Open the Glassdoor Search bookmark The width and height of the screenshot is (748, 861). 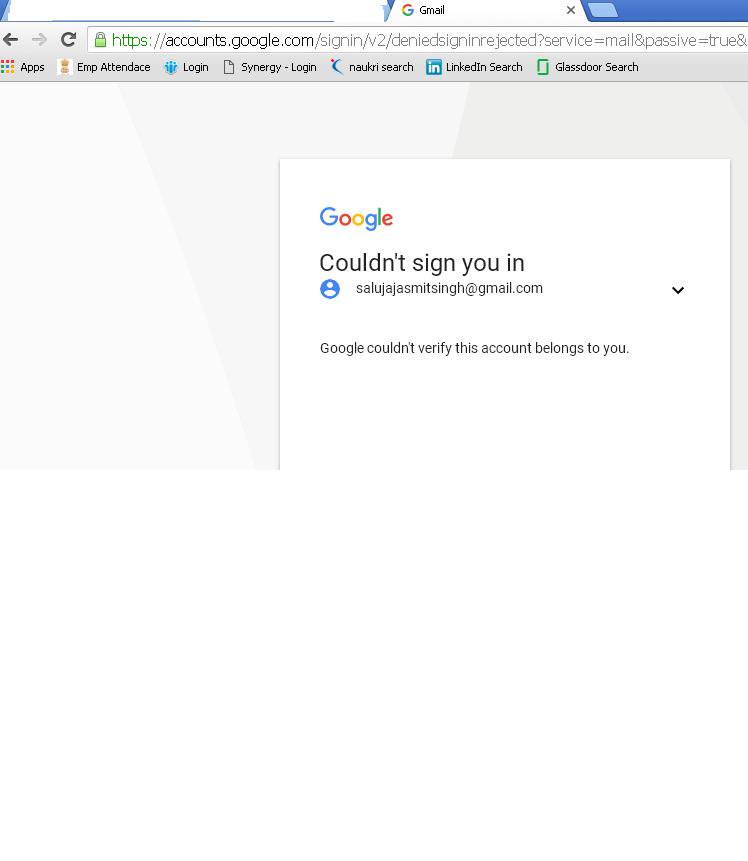click(588, 67)
